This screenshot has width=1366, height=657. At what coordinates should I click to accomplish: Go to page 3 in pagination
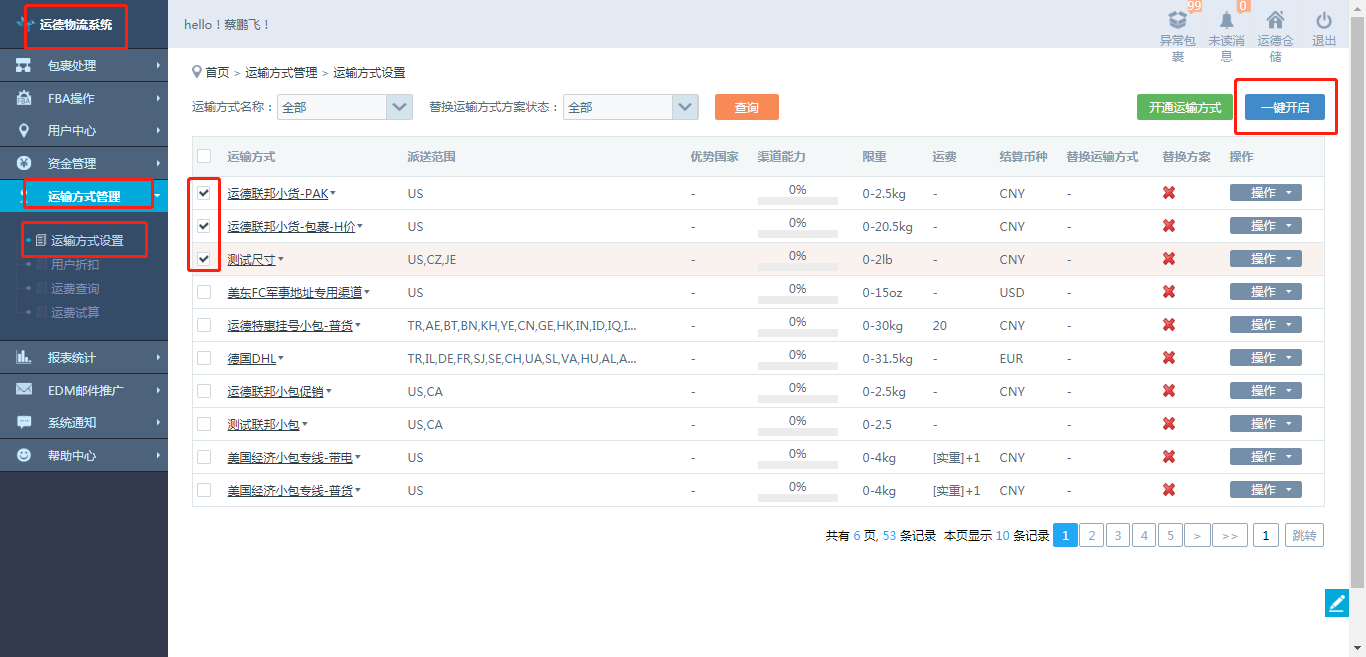pos(1118,536)
